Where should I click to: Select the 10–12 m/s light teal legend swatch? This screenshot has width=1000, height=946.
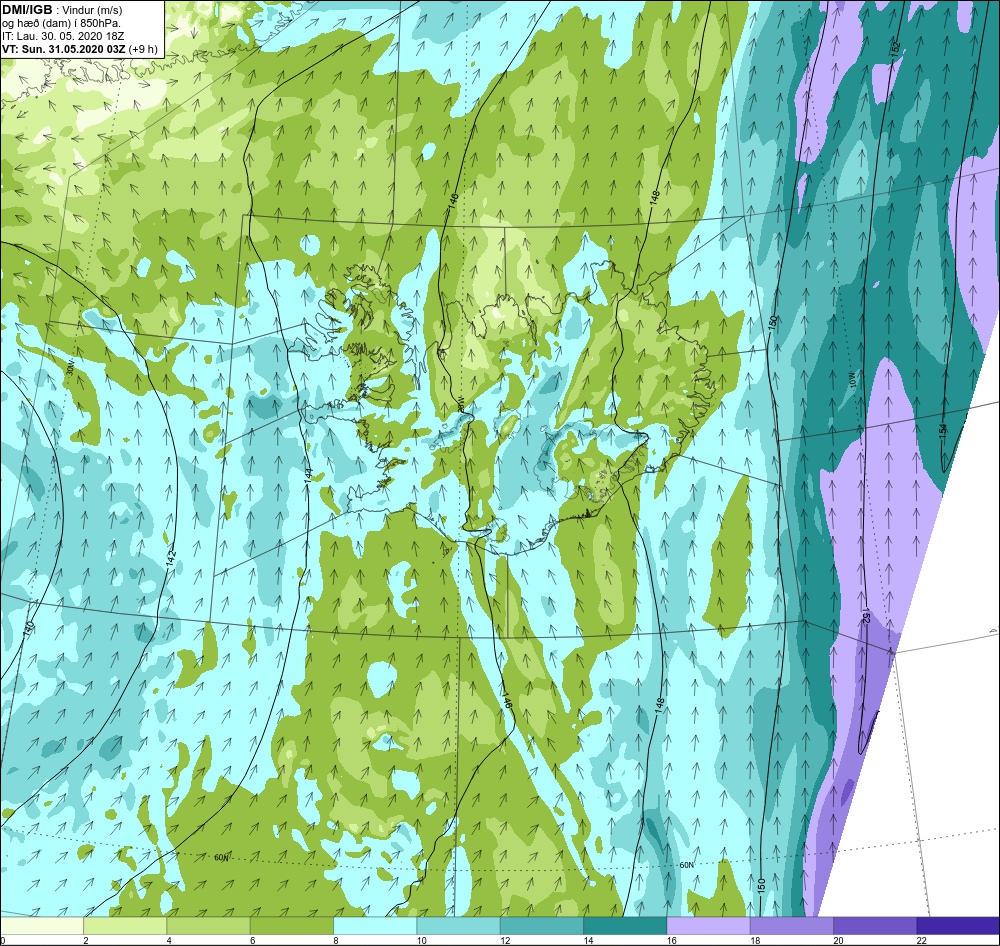[x=458, y=925]
